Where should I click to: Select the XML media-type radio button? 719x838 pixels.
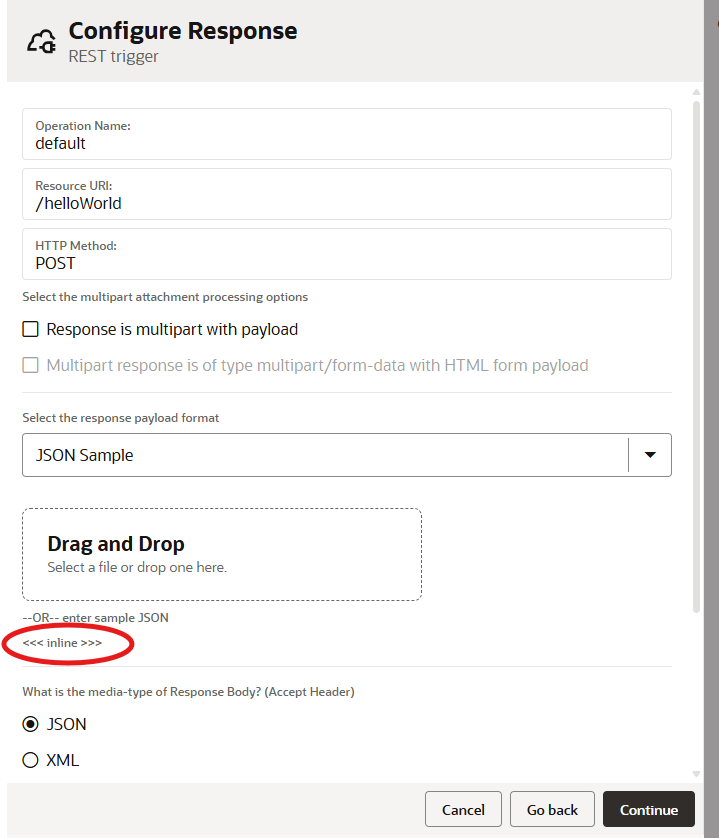(31, 760)
